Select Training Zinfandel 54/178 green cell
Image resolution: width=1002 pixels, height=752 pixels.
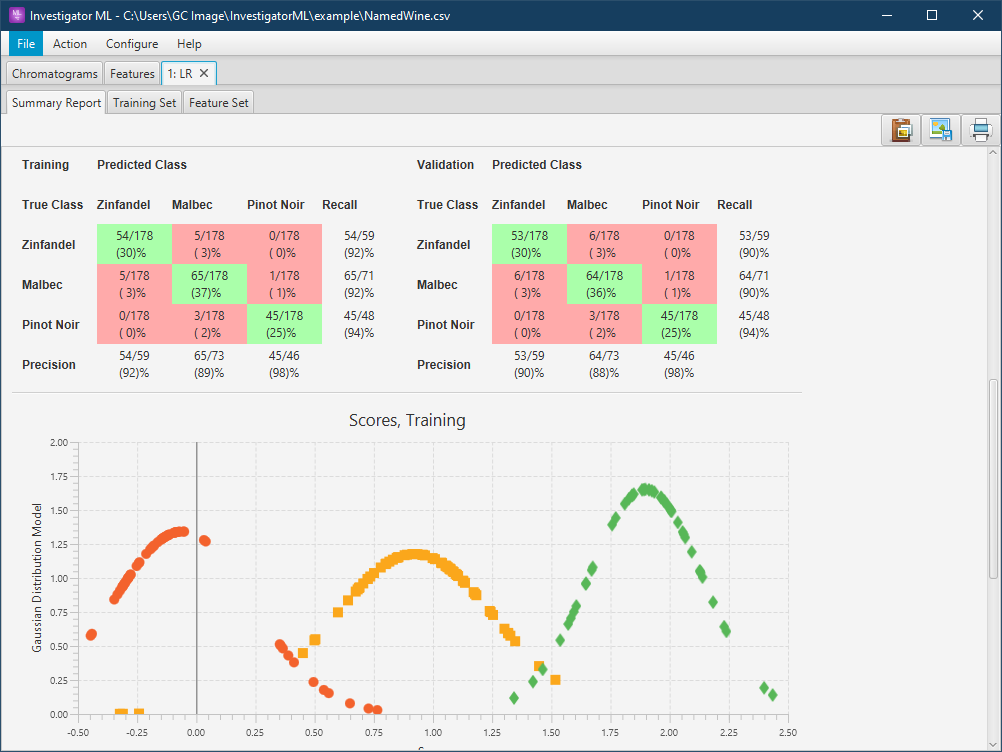[134, 244]
